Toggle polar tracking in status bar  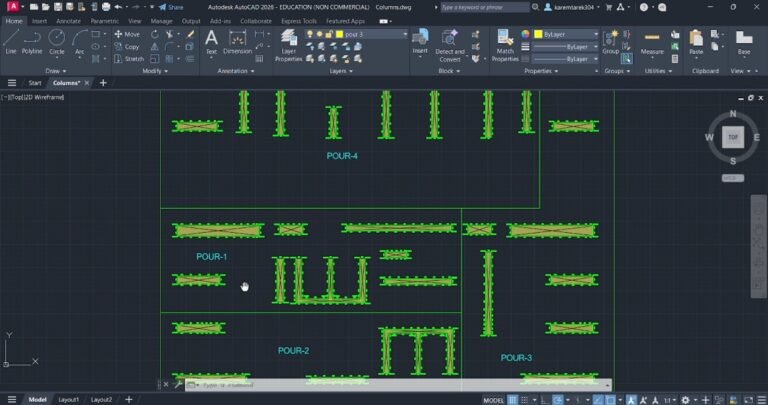[558, 400]
